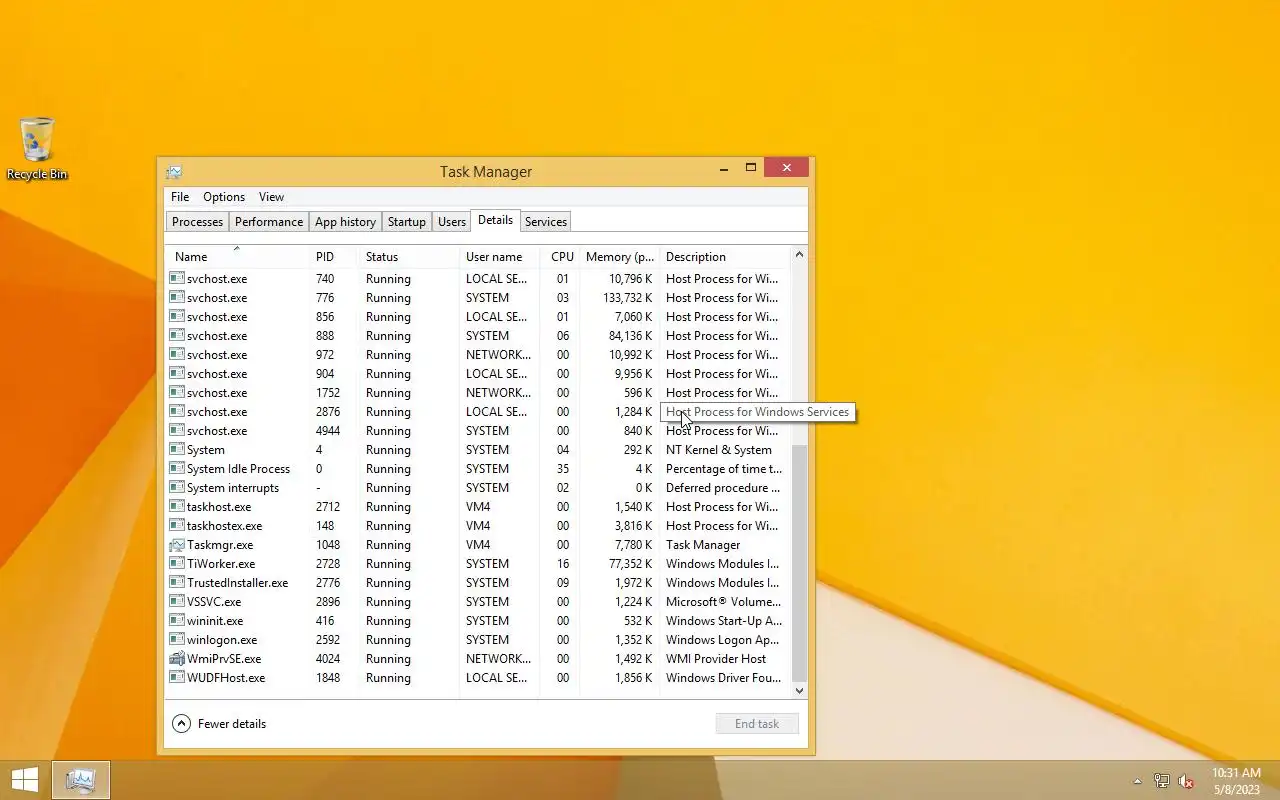
Task: Sort by the CPU column header
Action: [x=560, y=257]
